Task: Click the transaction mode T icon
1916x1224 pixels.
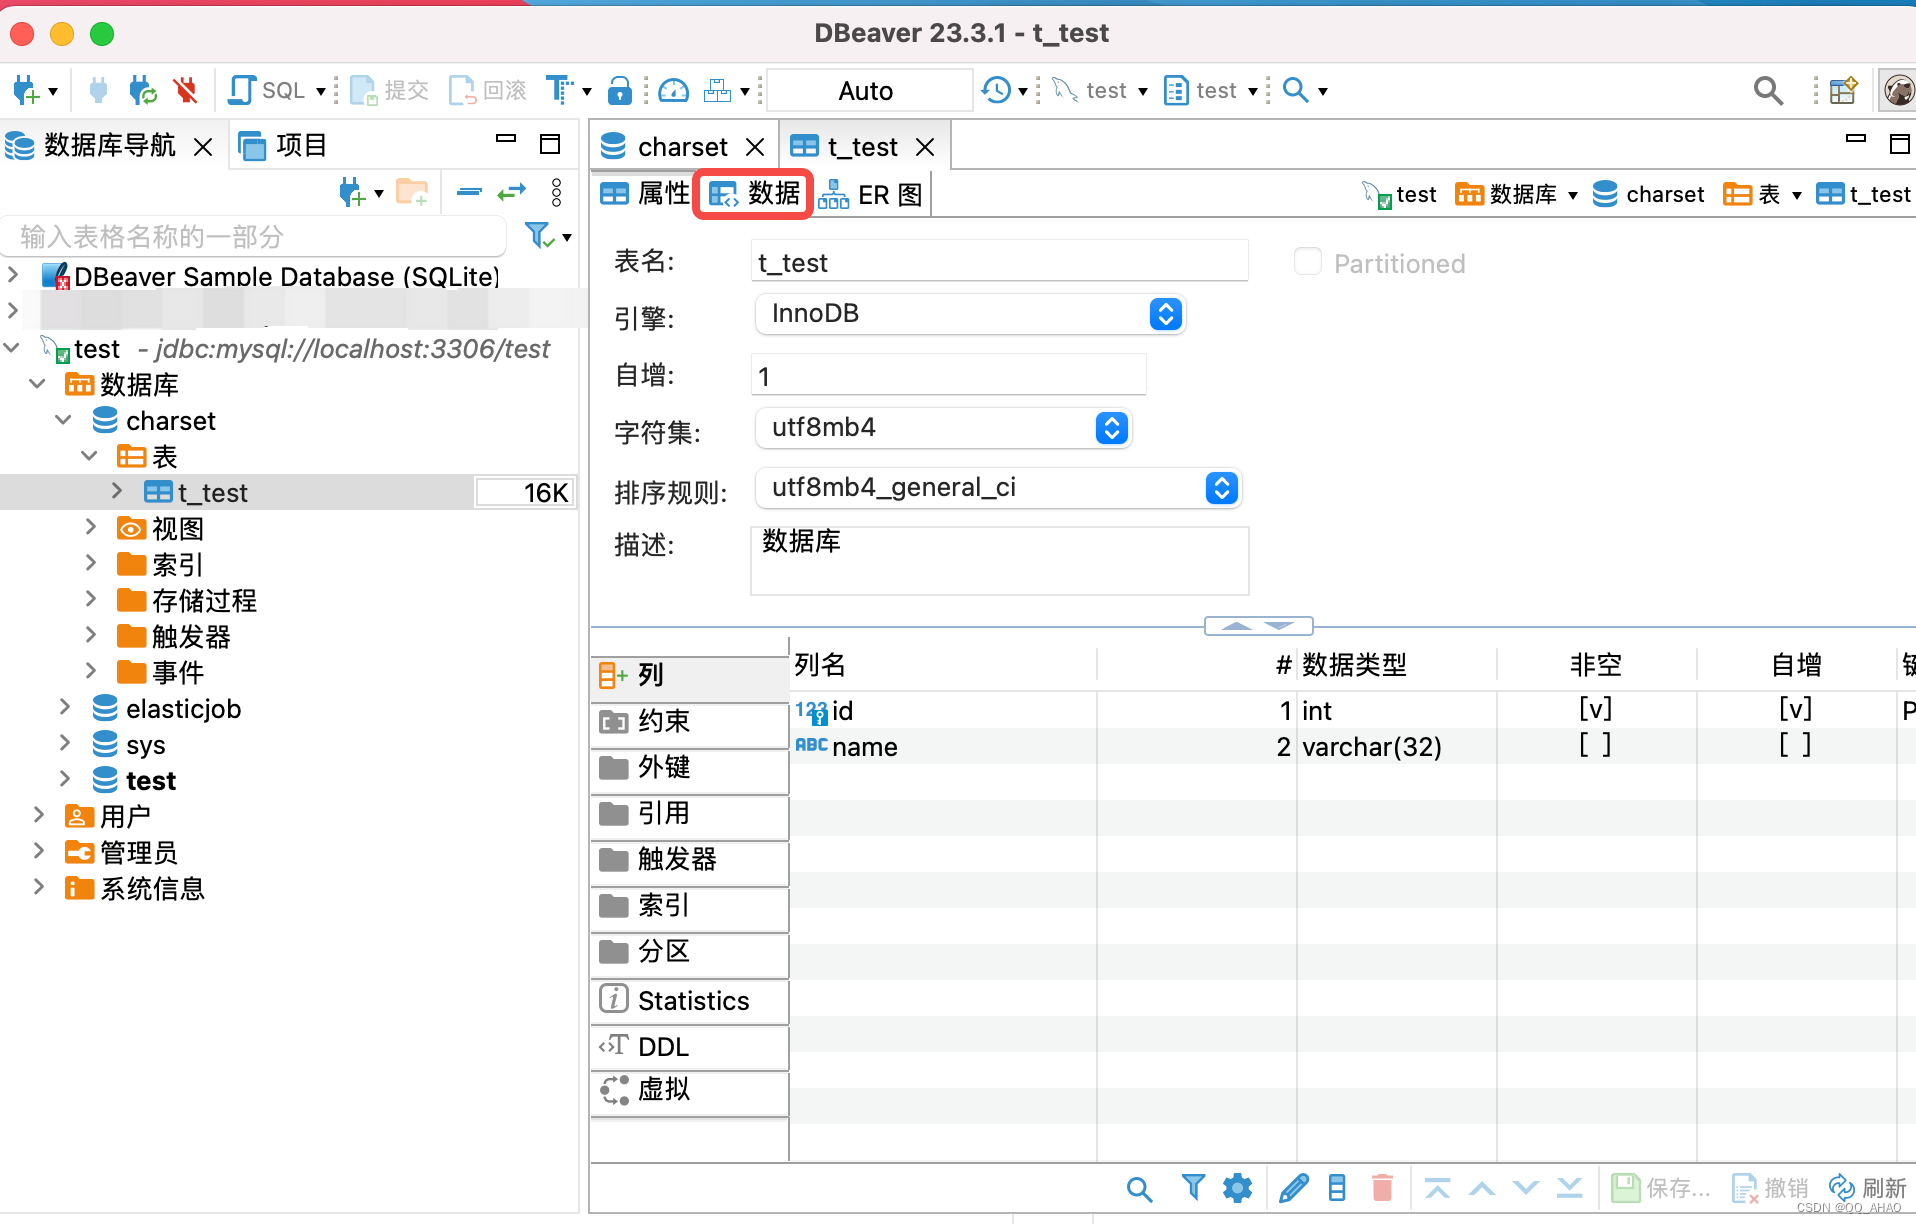Action: (x=559, y=91)
